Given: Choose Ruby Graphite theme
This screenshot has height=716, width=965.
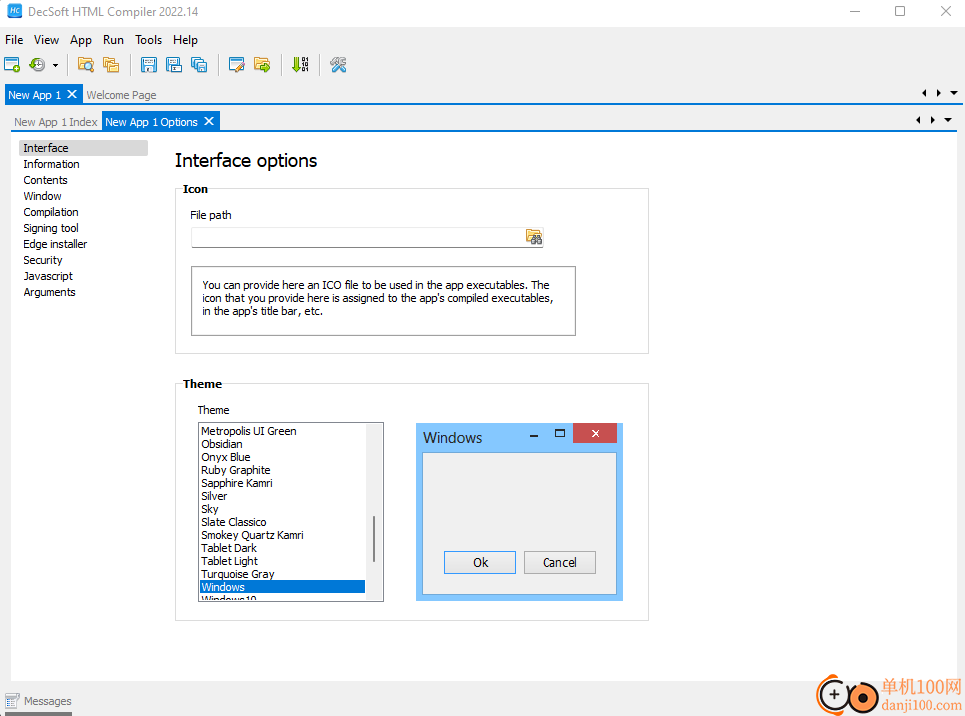Looking at the screenshot, I should tap(282, 470).
